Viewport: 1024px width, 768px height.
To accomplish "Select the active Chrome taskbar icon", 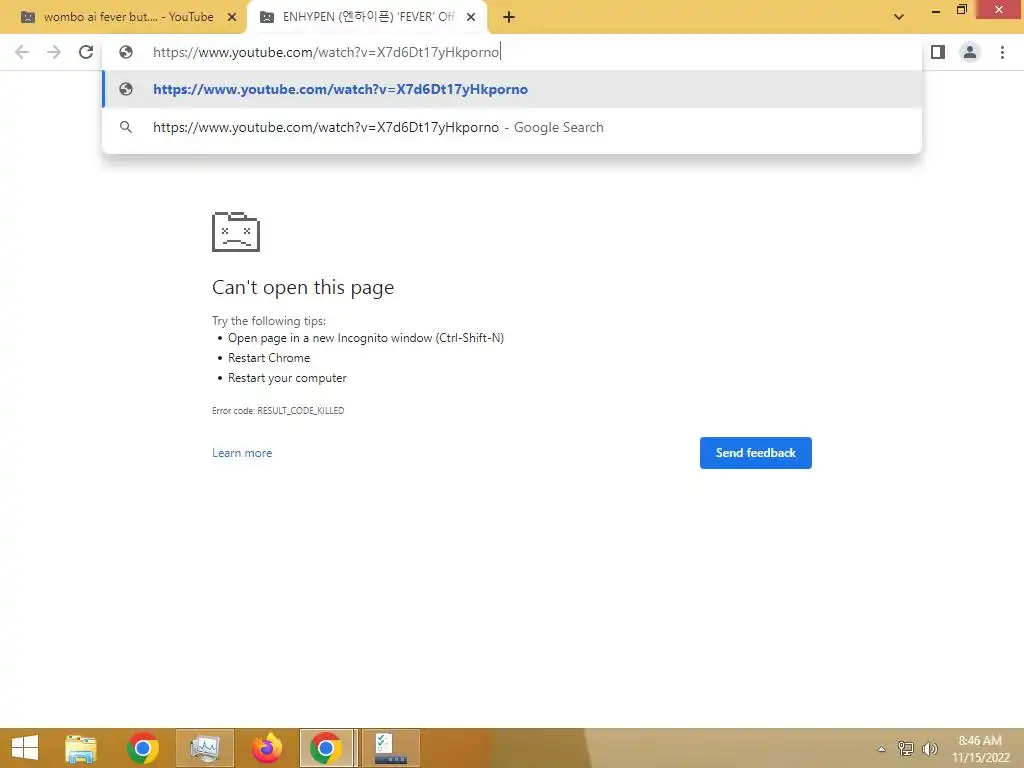I will (327, 748).
